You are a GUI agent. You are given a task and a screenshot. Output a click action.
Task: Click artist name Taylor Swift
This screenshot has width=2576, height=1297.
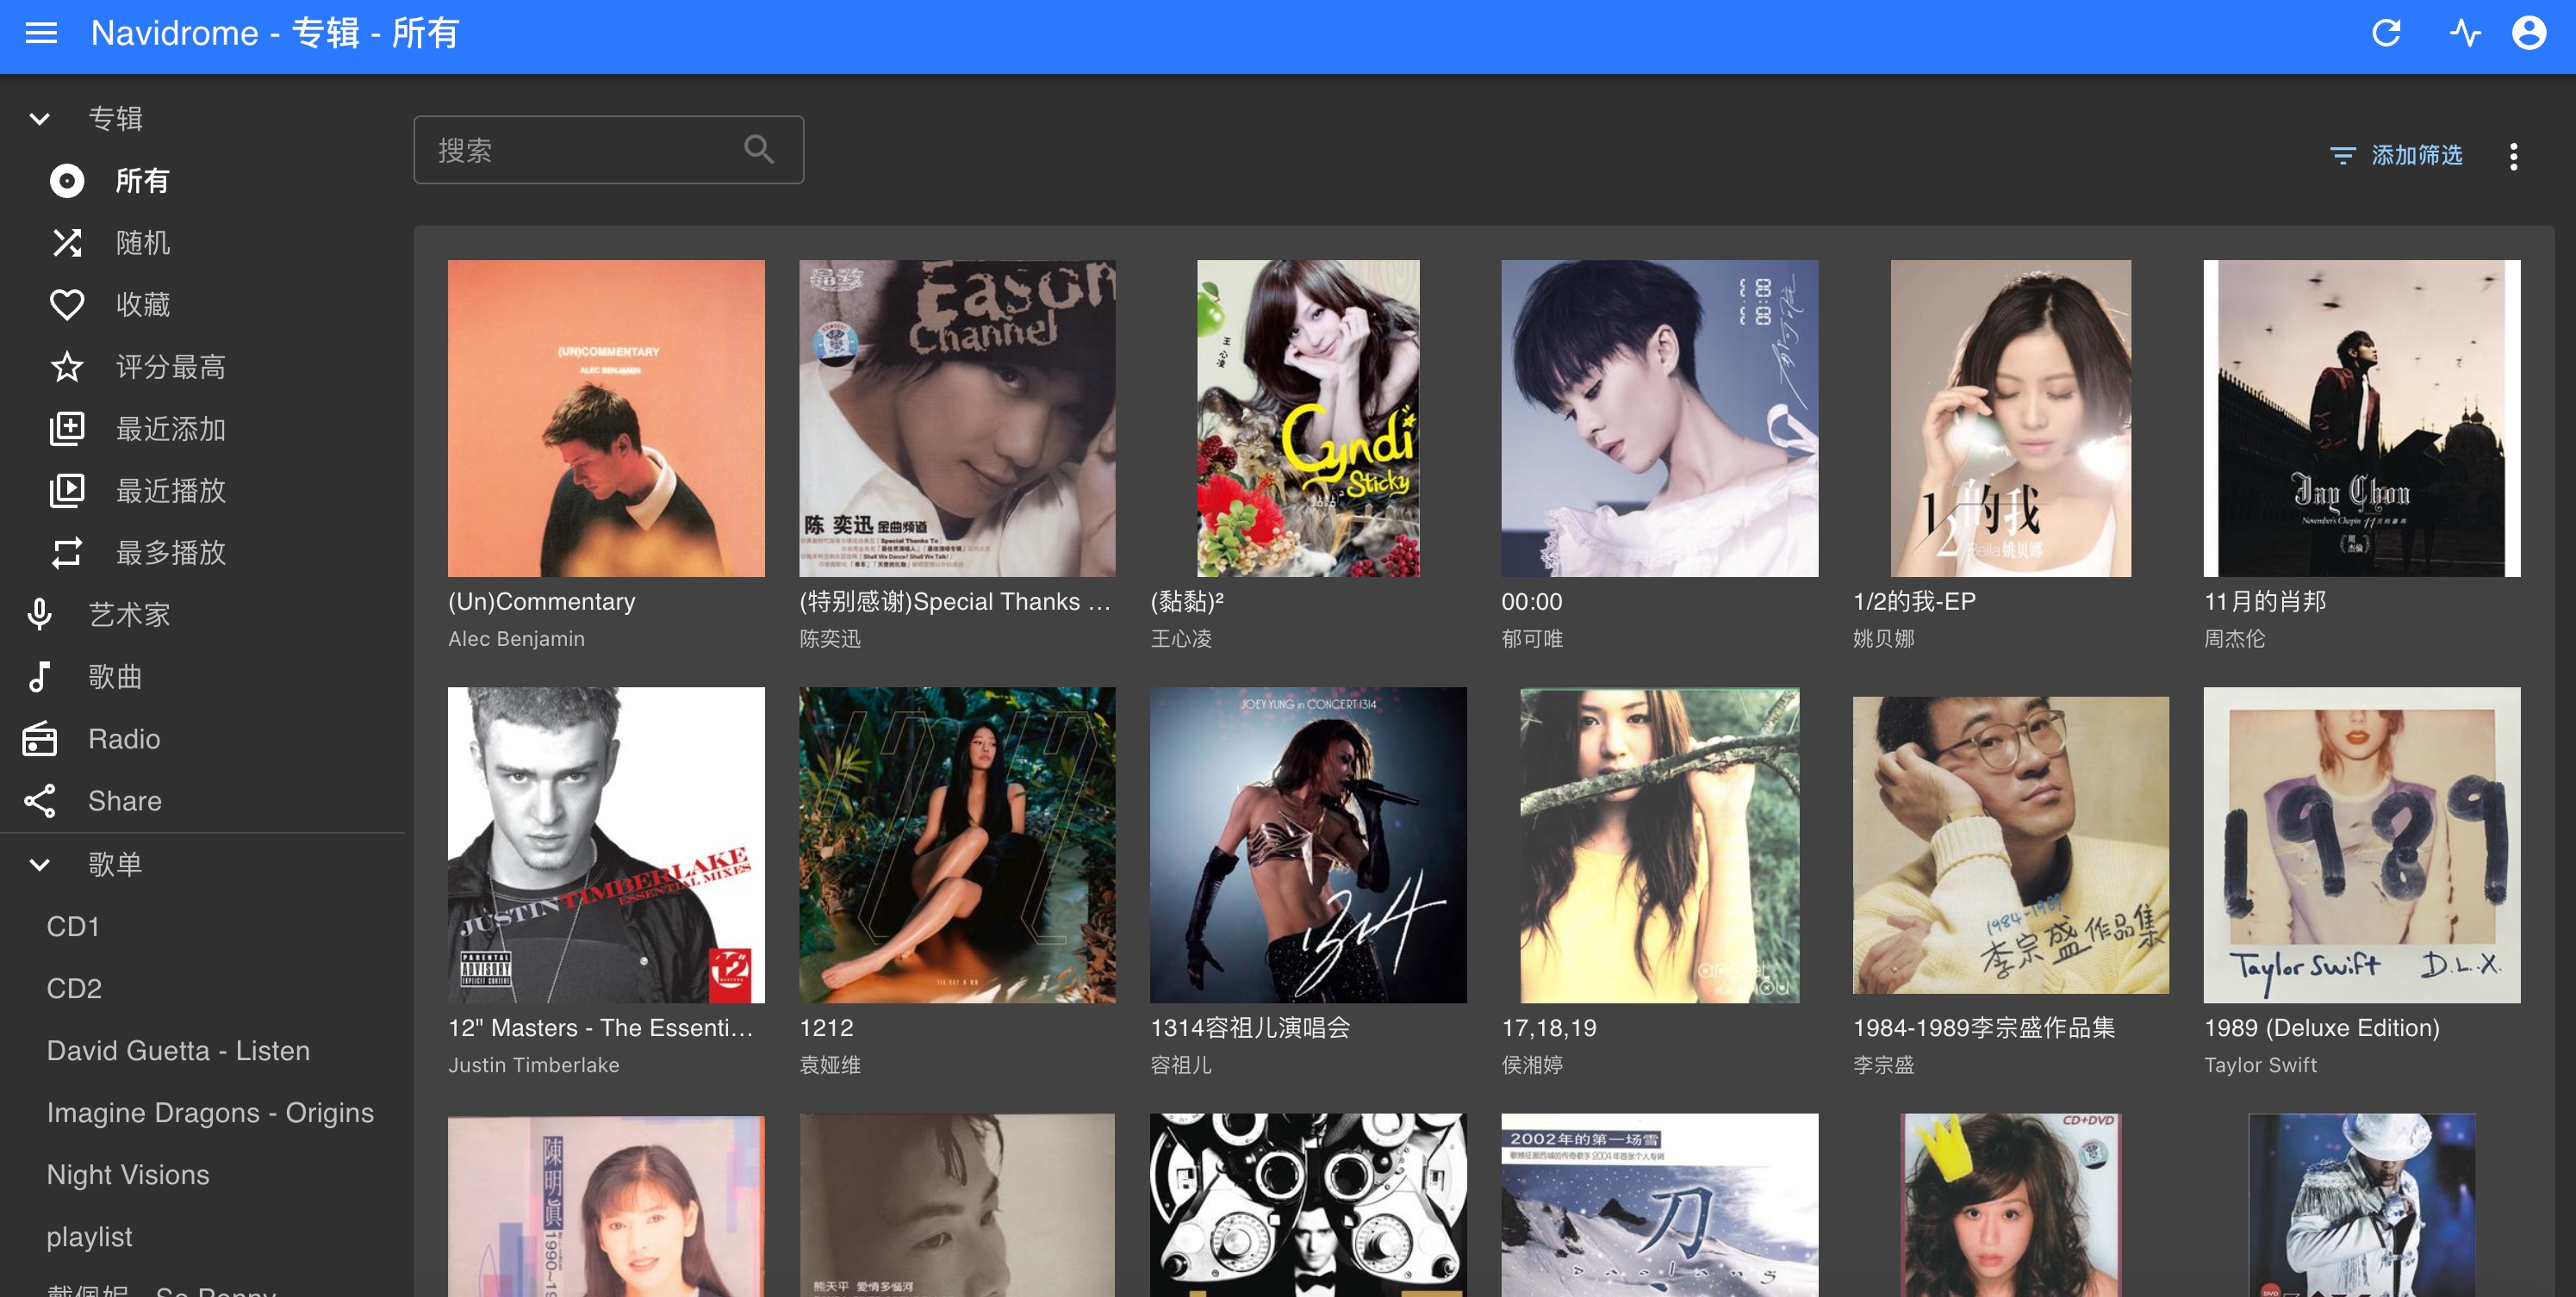coord(2260,1065)
